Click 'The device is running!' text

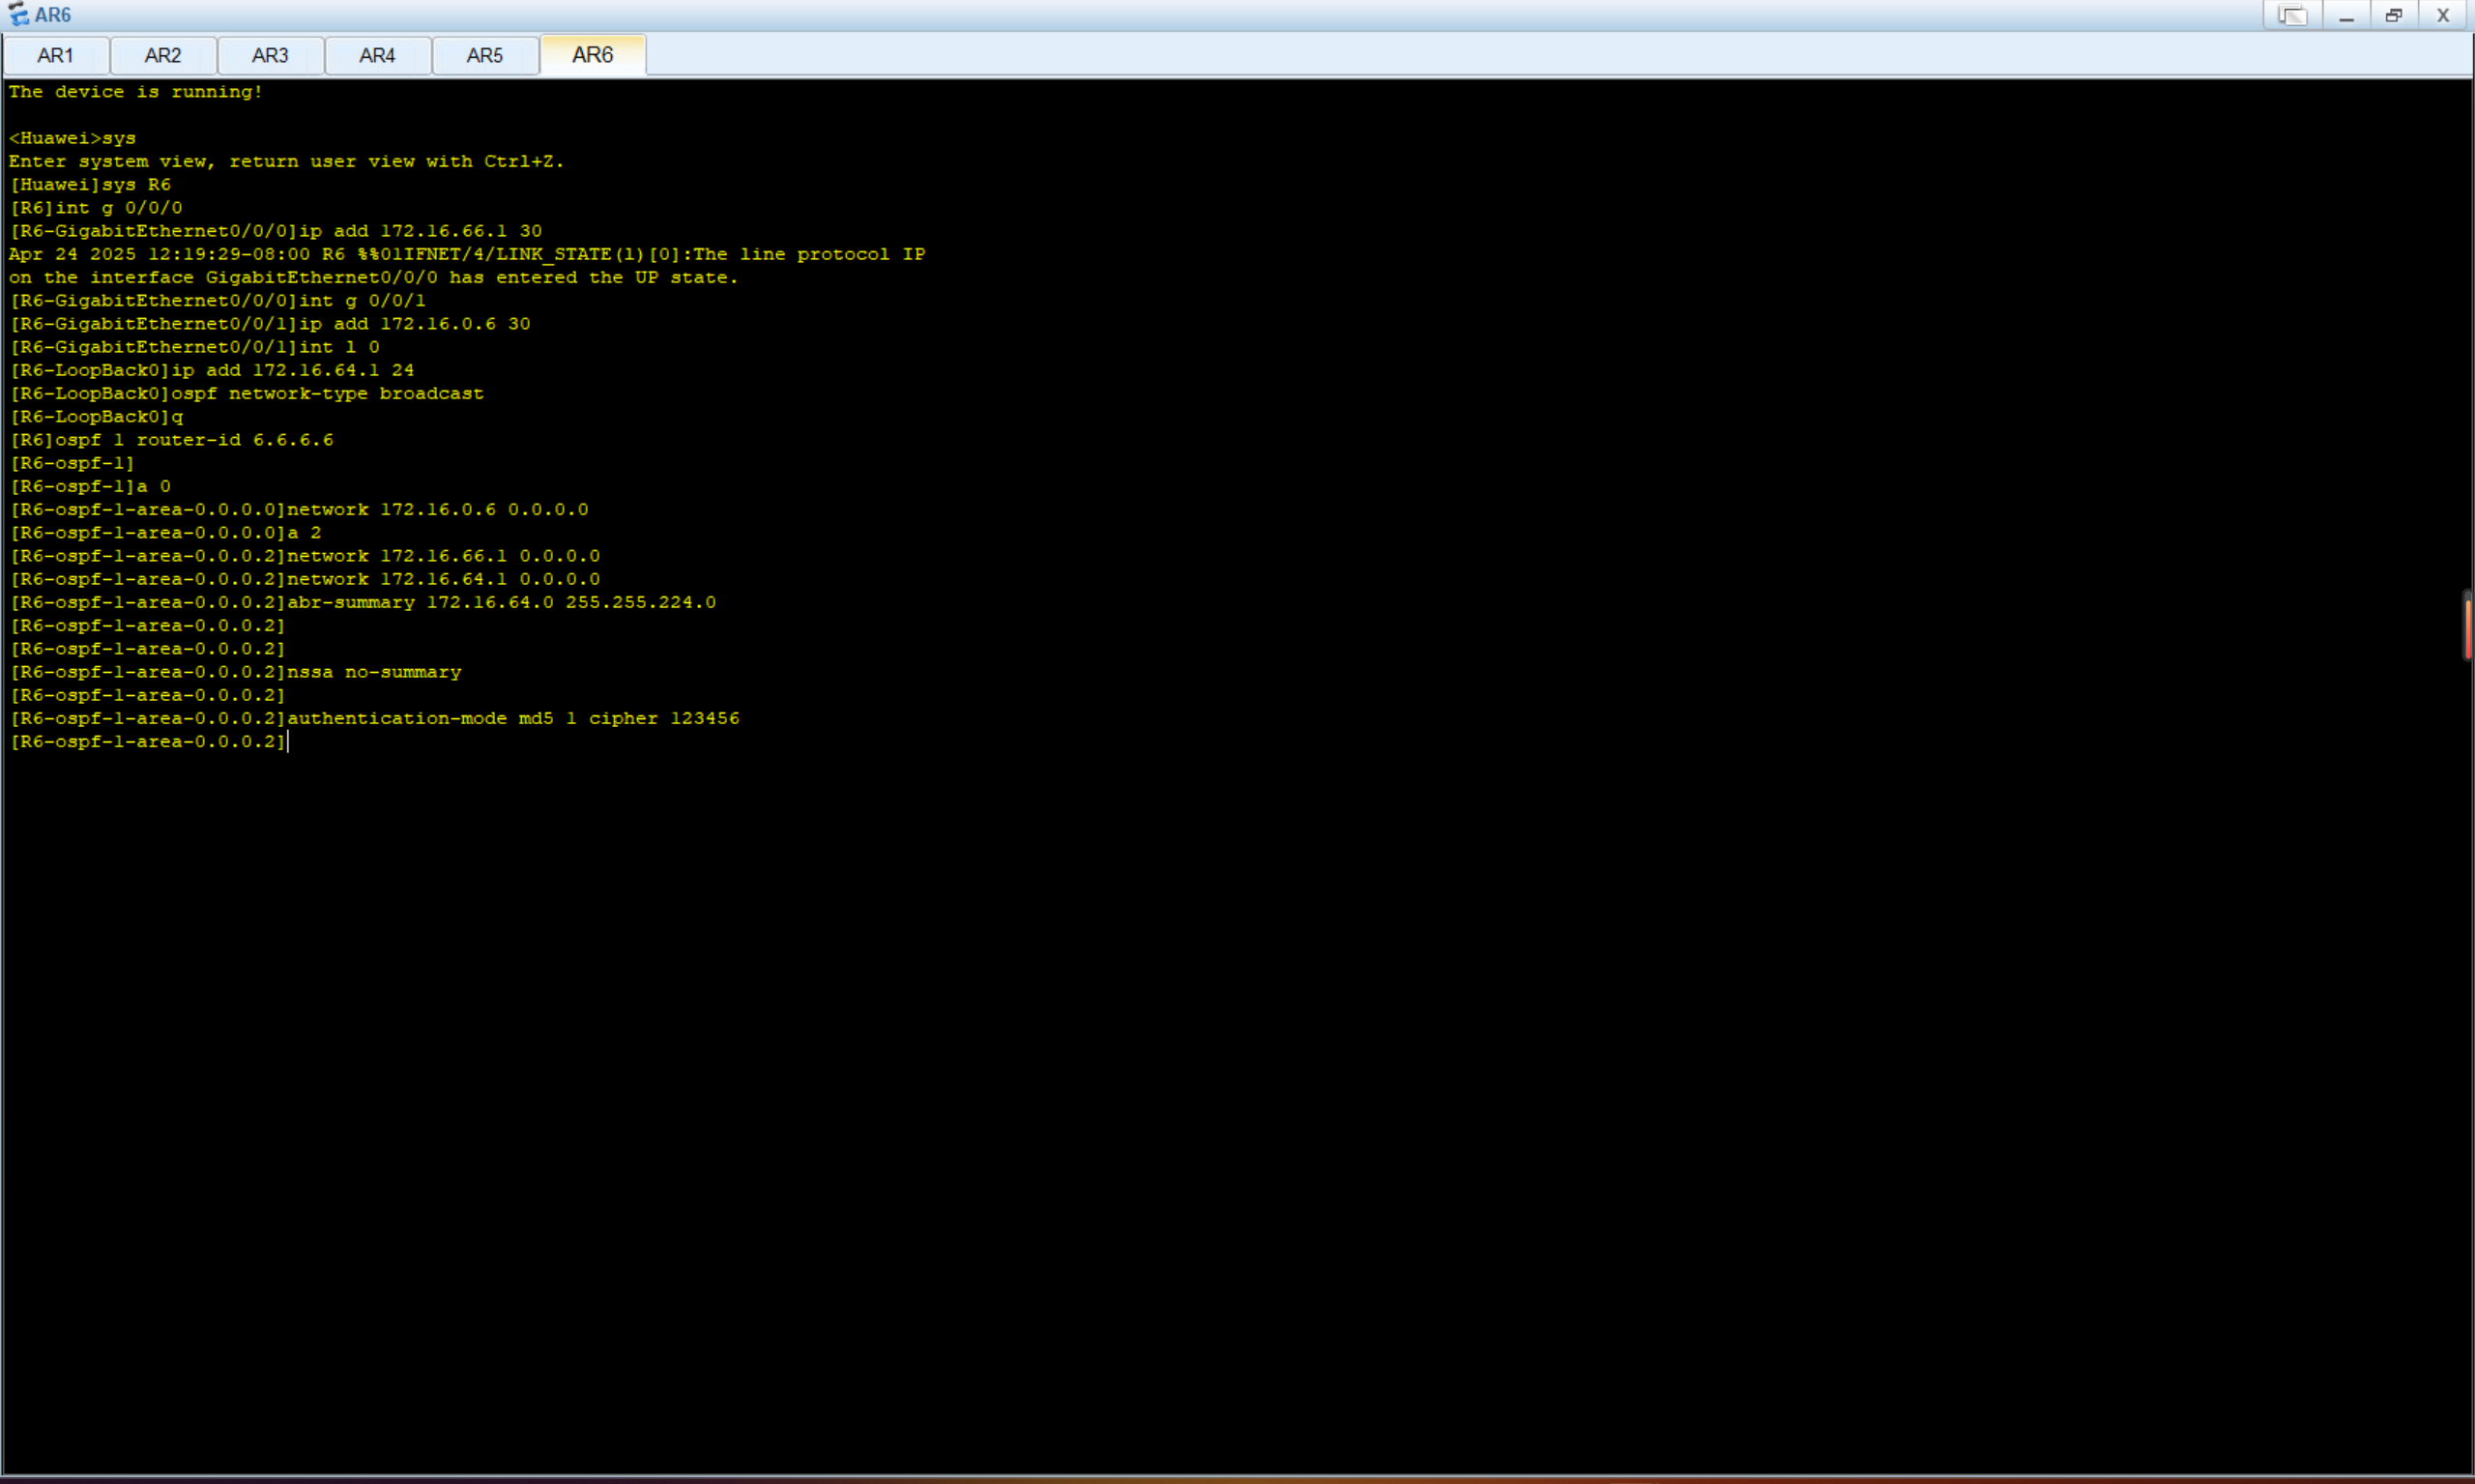[135, 92]
